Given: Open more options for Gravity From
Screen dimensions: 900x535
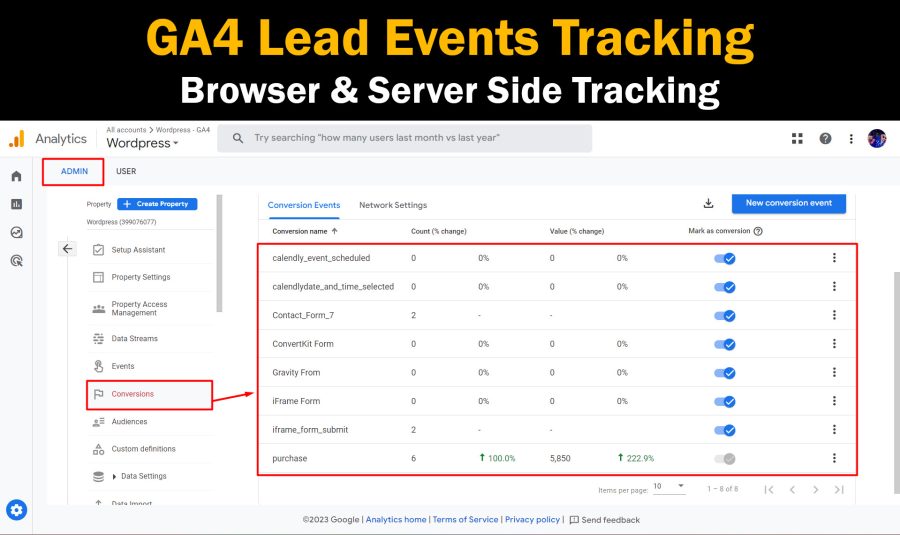Looking at the screenshot, I should point(834,372).
